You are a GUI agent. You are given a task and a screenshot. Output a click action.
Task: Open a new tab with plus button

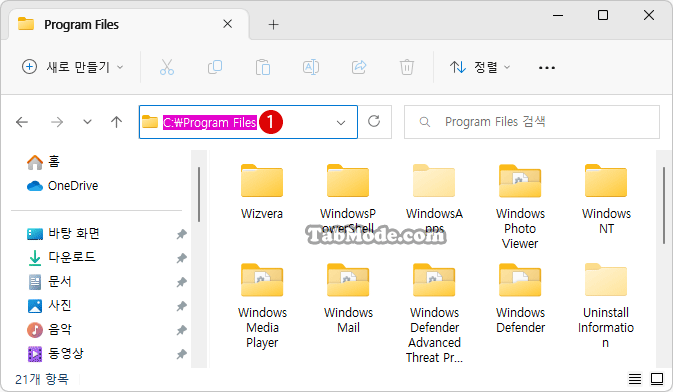[x=273, y=25]
